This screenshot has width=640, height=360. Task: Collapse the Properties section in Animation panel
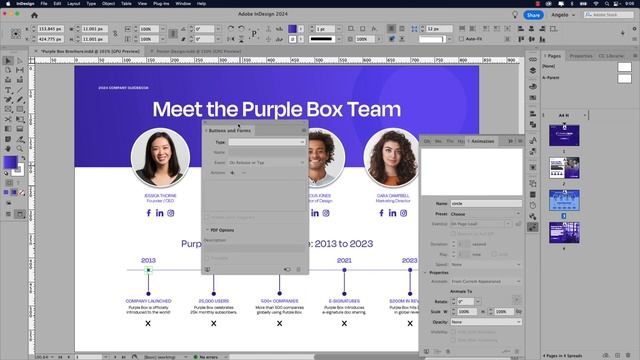425,273
